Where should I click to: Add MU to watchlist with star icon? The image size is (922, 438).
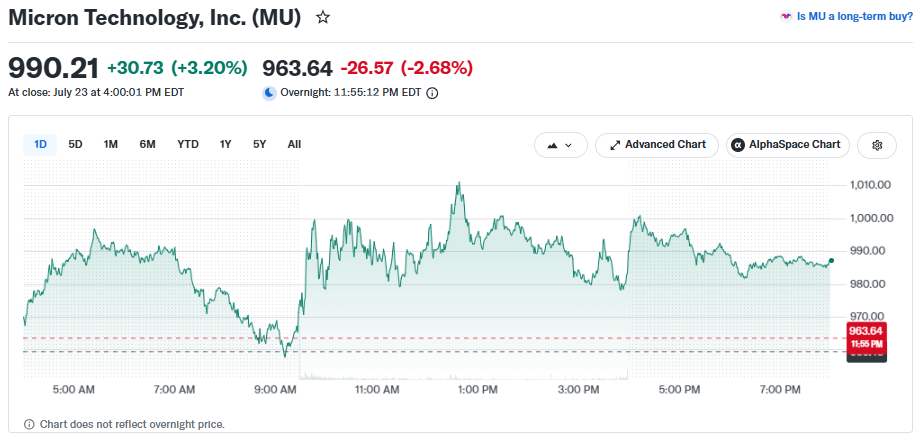tap(323, 18)
